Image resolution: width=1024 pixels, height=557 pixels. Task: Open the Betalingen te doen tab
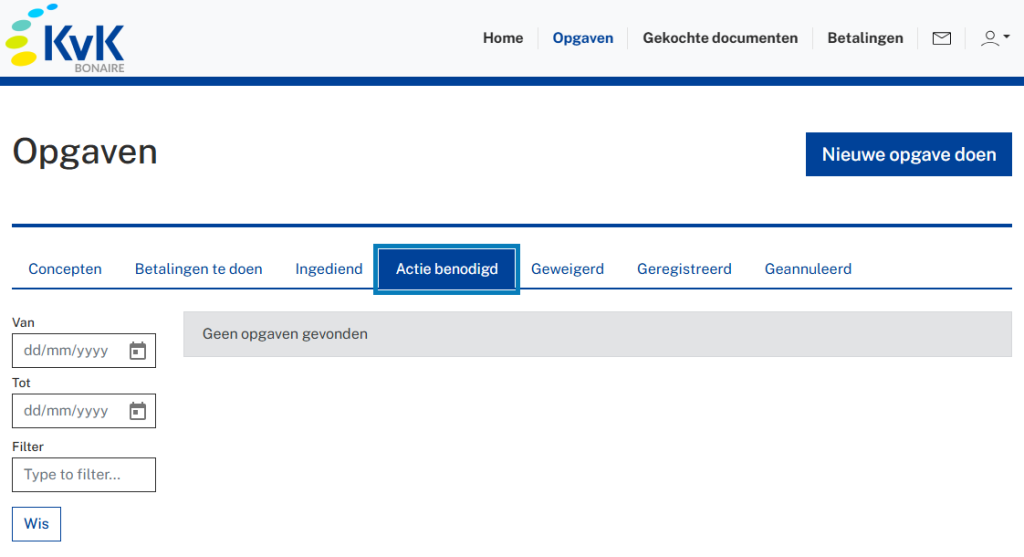click(x=199, y=269)
